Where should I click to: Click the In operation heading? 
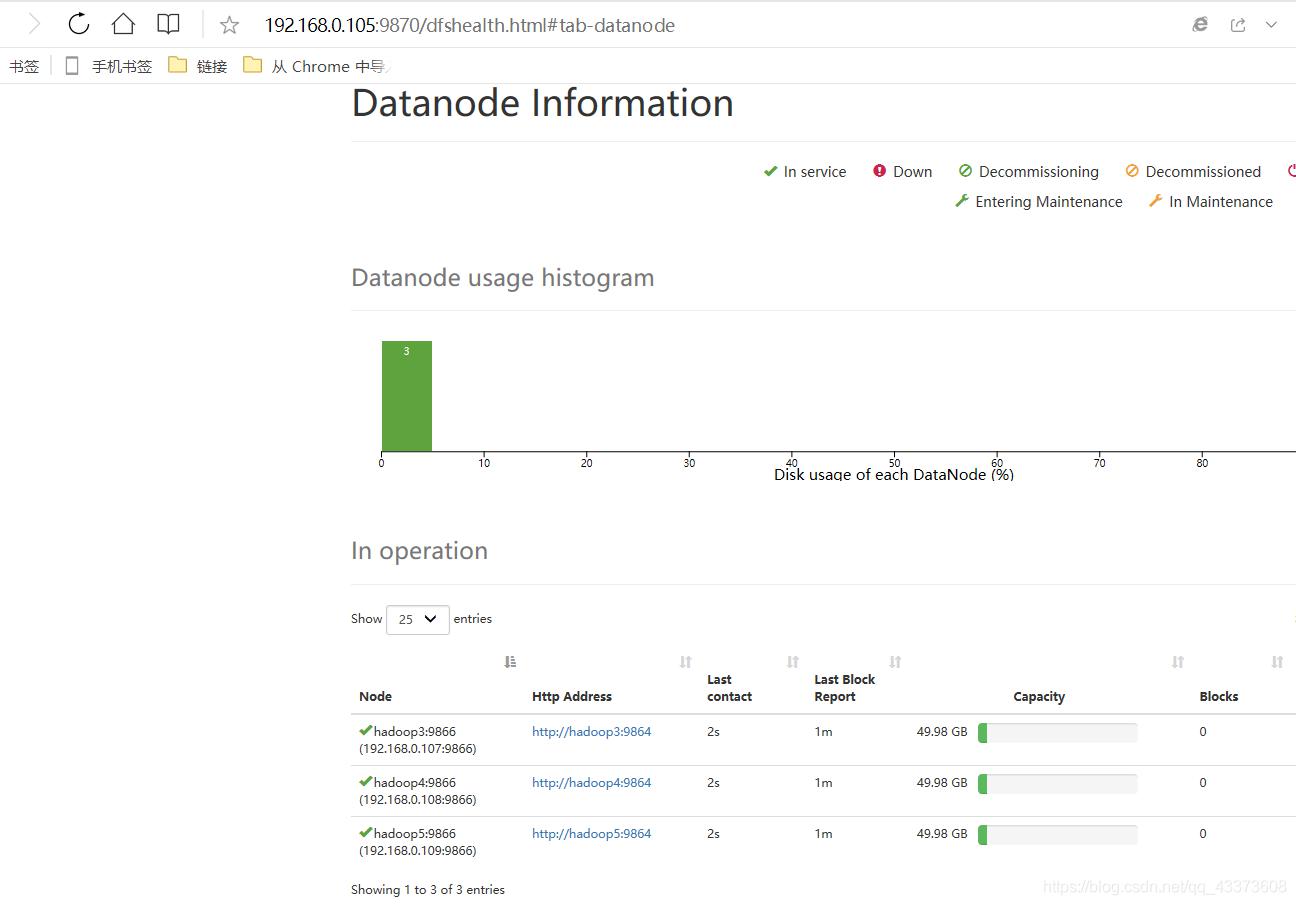(419, 551)
